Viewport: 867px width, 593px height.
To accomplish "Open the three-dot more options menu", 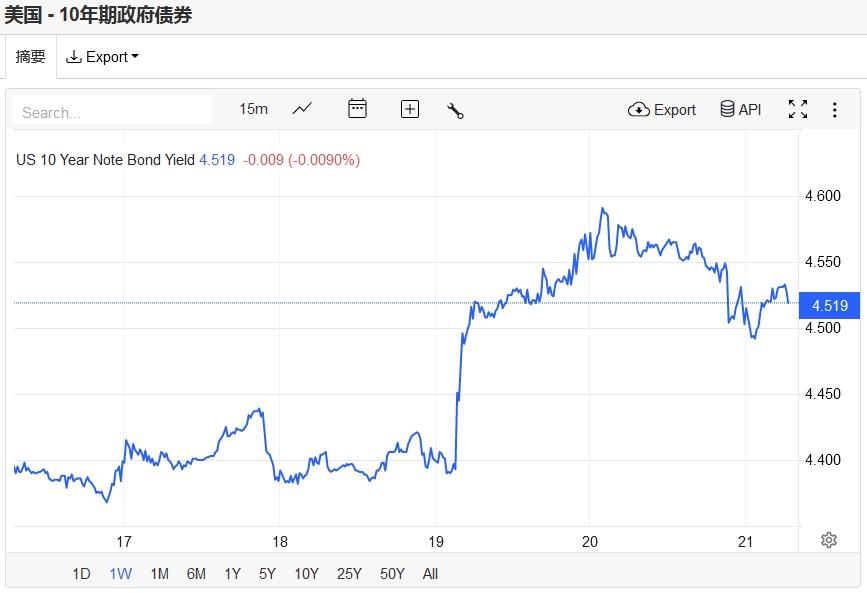I will click(x=834, y=109).
